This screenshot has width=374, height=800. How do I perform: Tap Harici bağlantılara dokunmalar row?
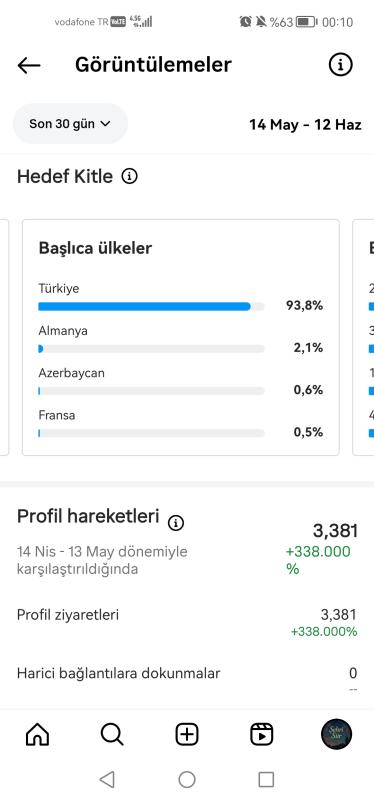click(x=187, y=677)
